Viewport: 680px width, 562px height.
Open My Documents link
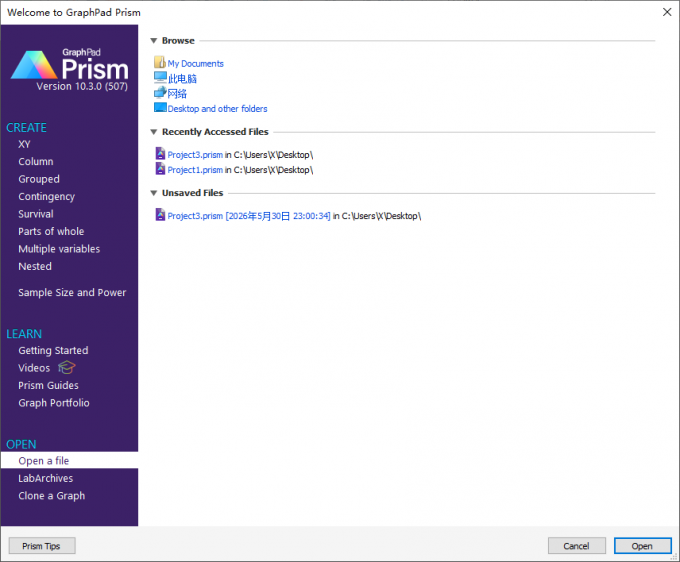[x=196, y=64]
